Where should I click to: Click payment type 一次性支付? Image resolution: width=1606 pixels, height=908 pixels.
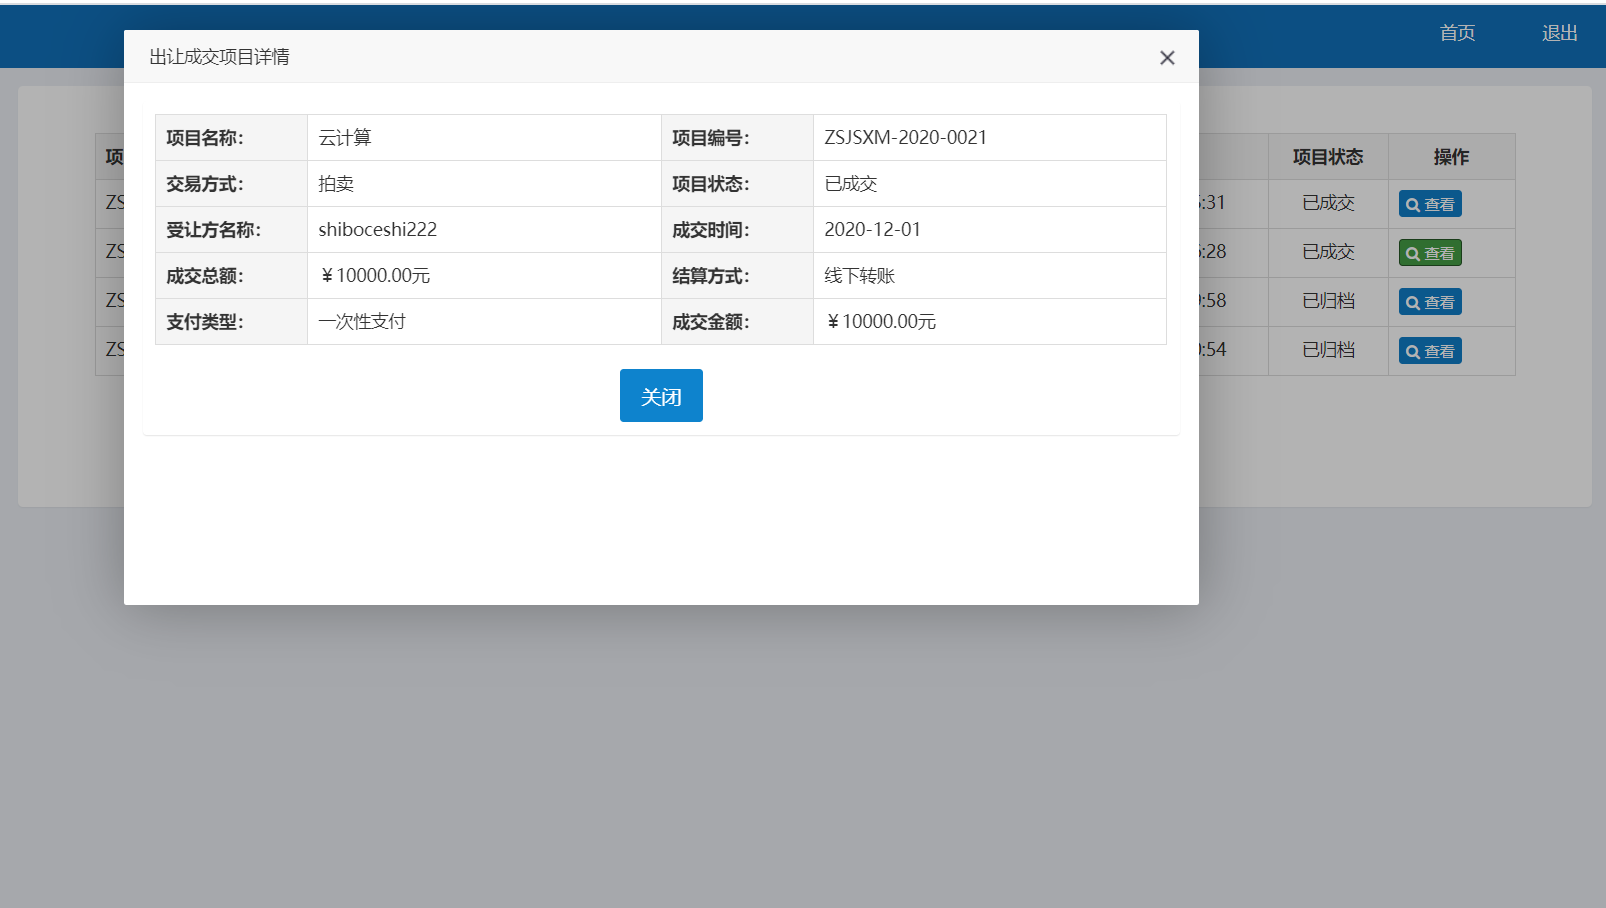click(x=362, y=322)
